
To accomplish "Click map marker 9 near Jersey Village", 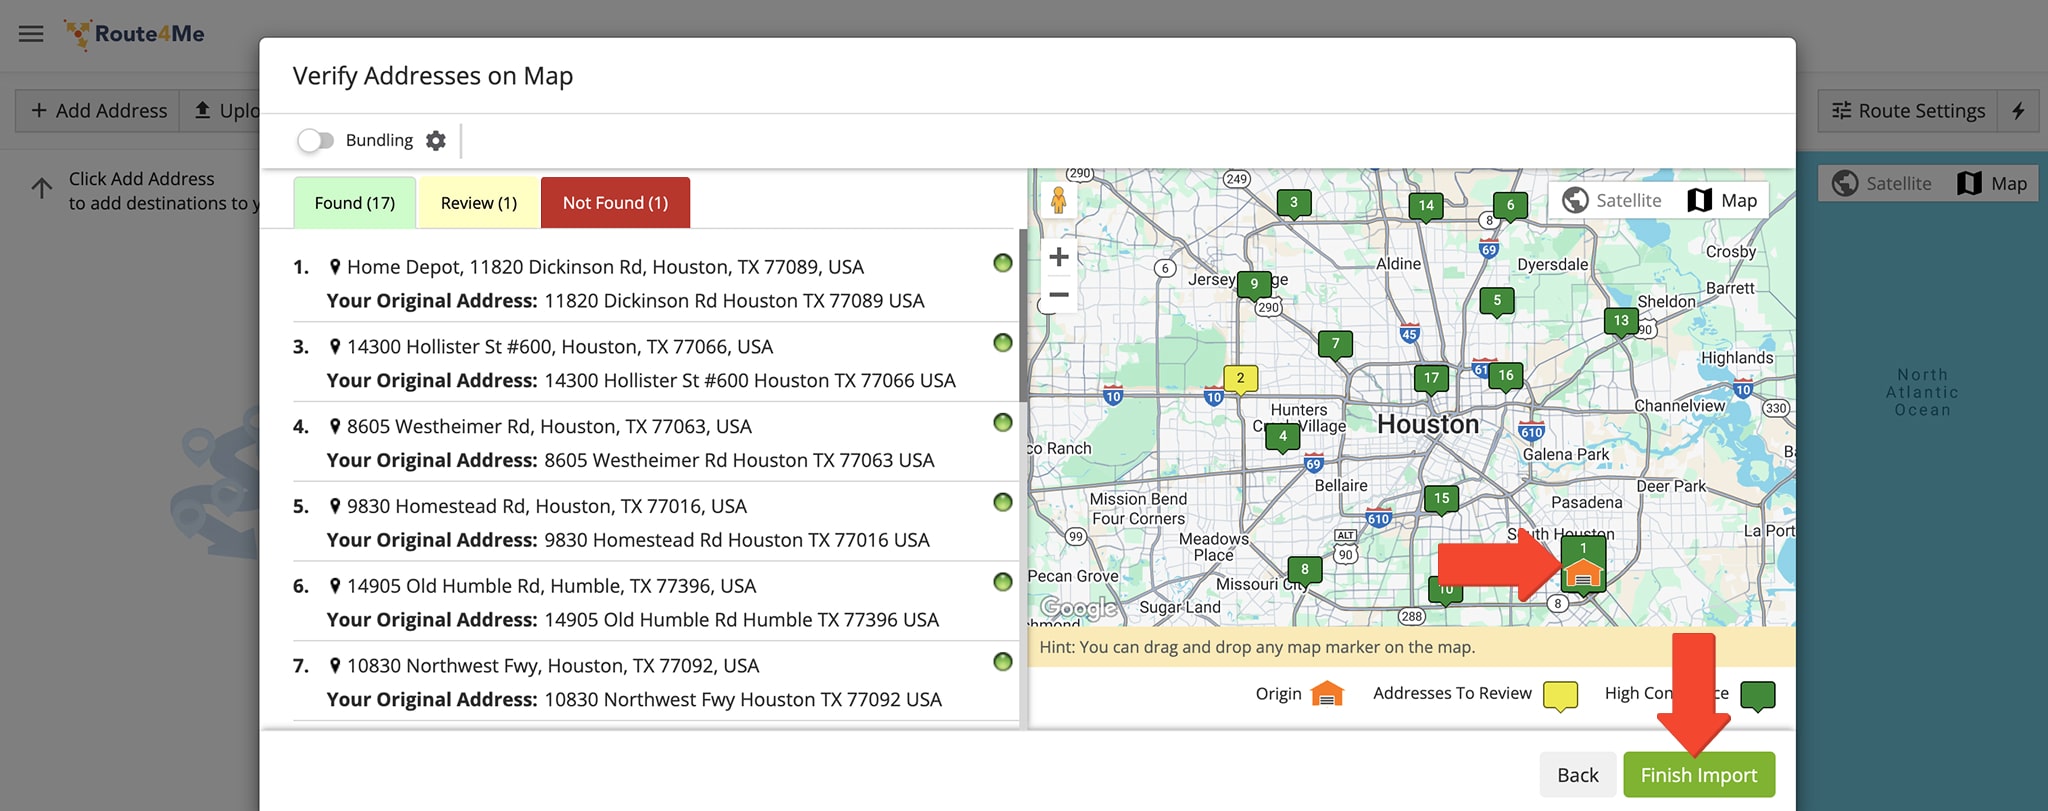I will click(x=1254, y=285).
